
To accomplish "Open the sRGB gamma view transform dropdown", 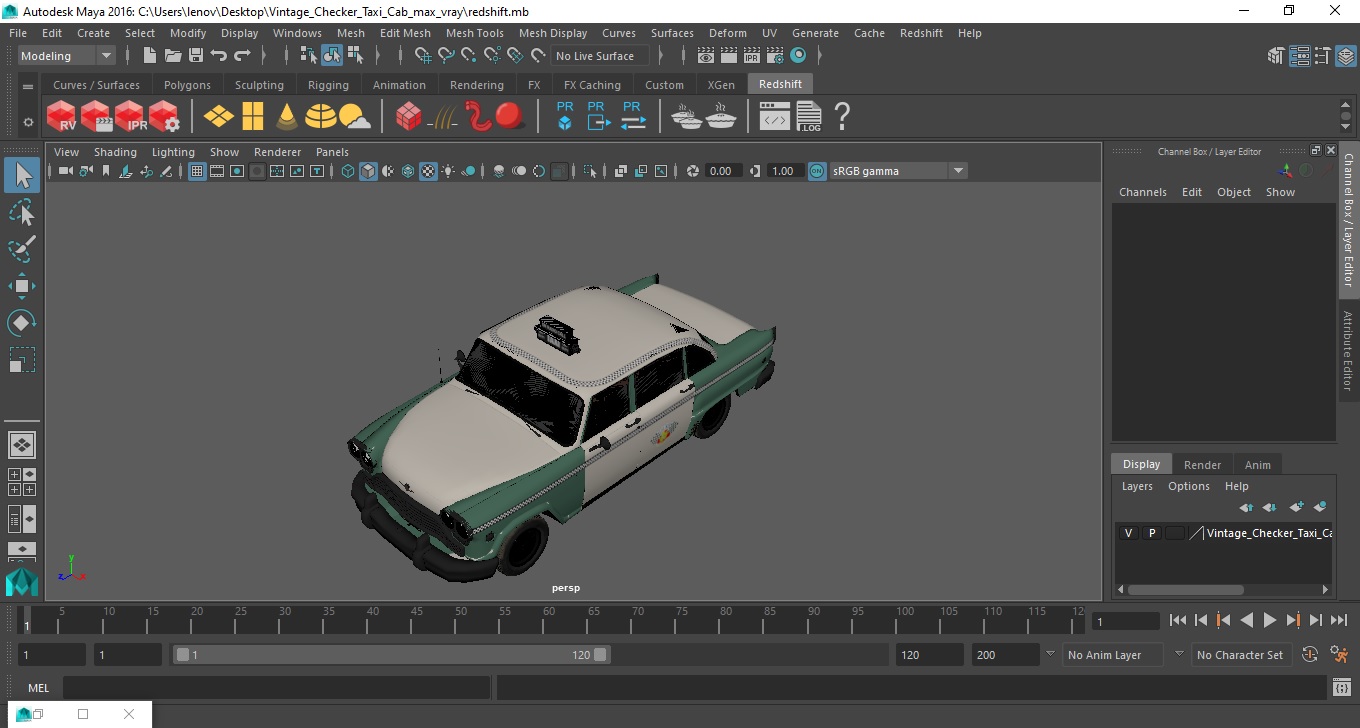I will (x=898, y=171).
